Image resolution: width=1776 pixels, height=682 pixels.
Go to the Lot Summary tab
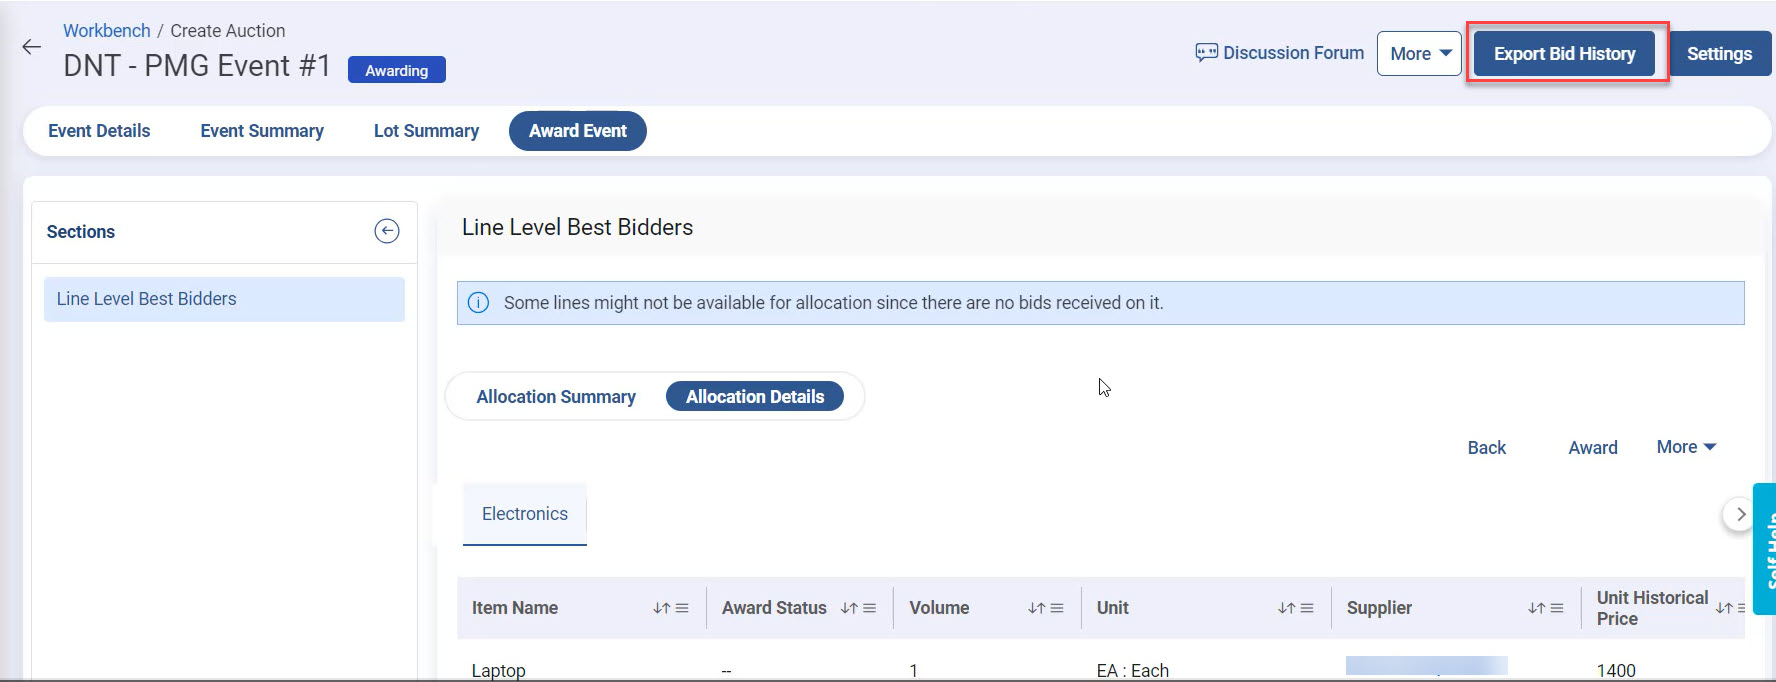pos(426,131)
